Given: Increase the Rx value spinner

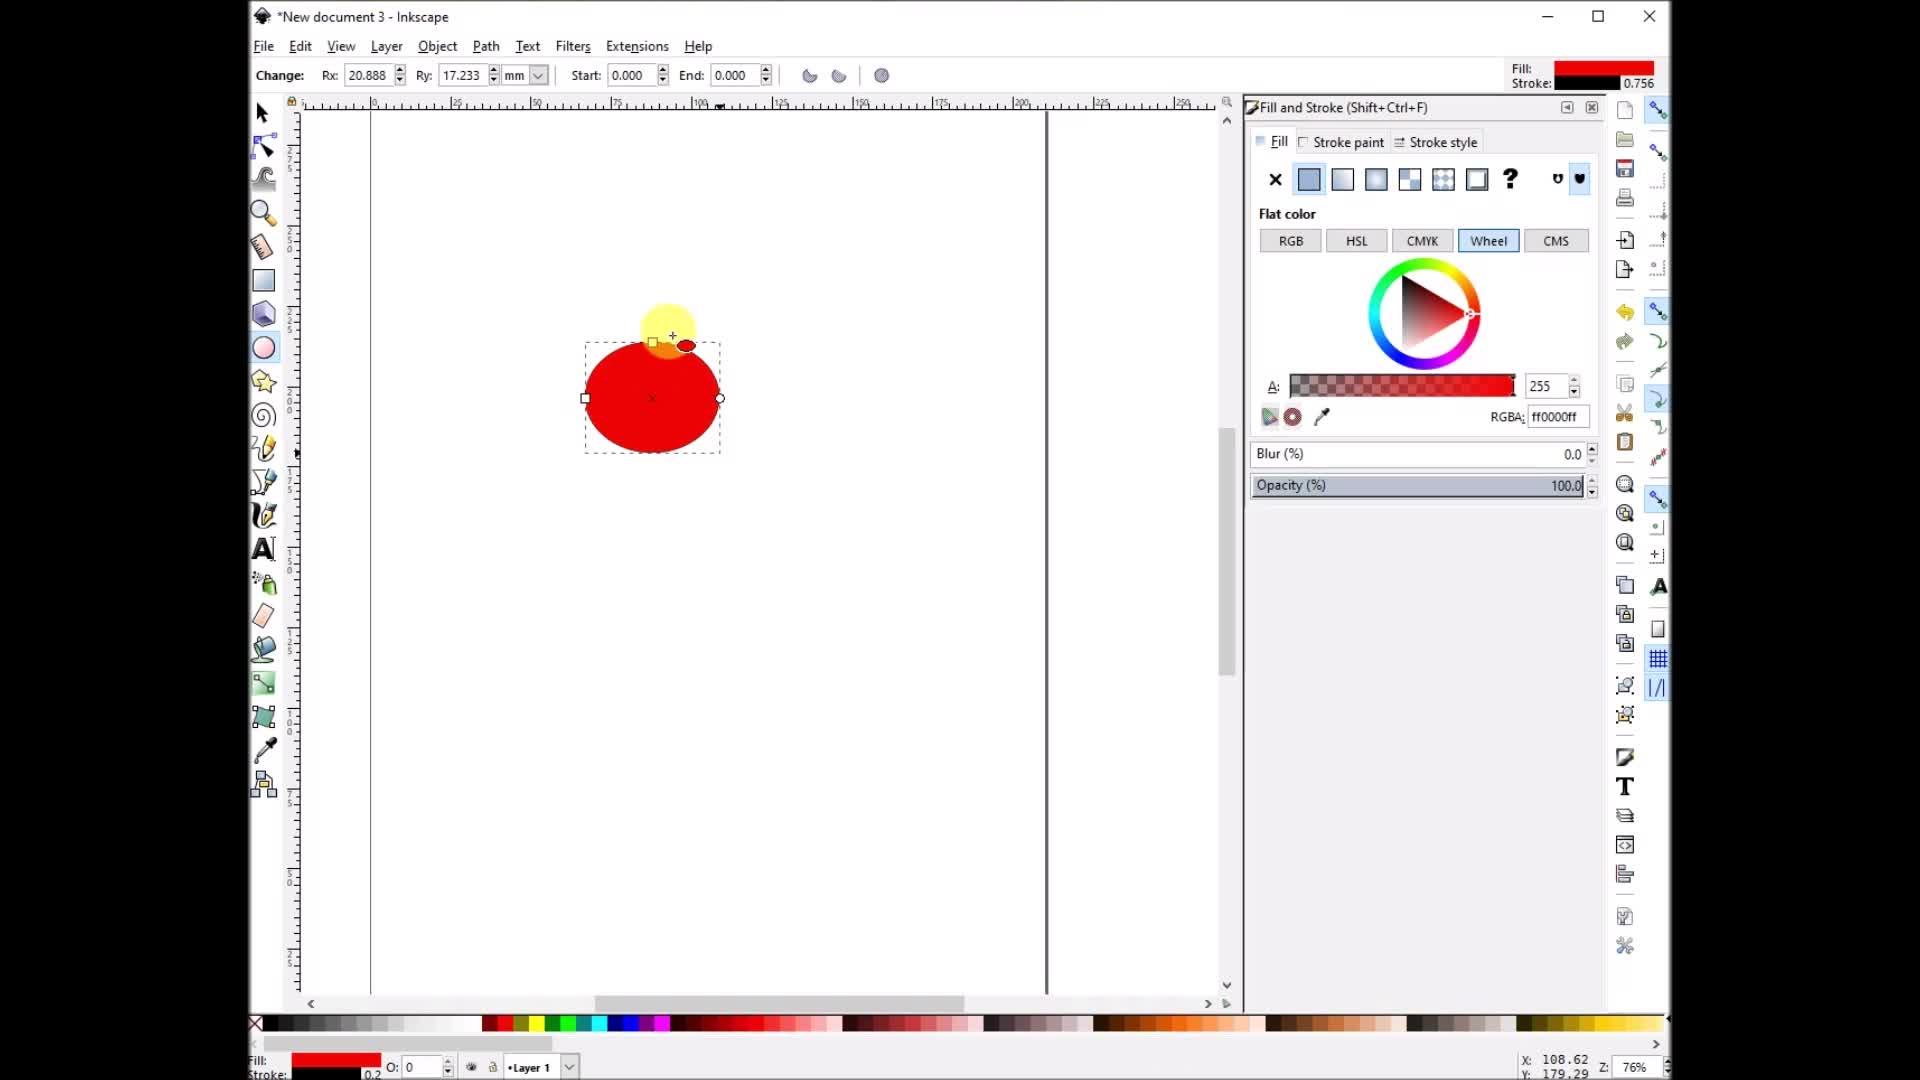Looking at the screenshot, I should coord(400,70).
